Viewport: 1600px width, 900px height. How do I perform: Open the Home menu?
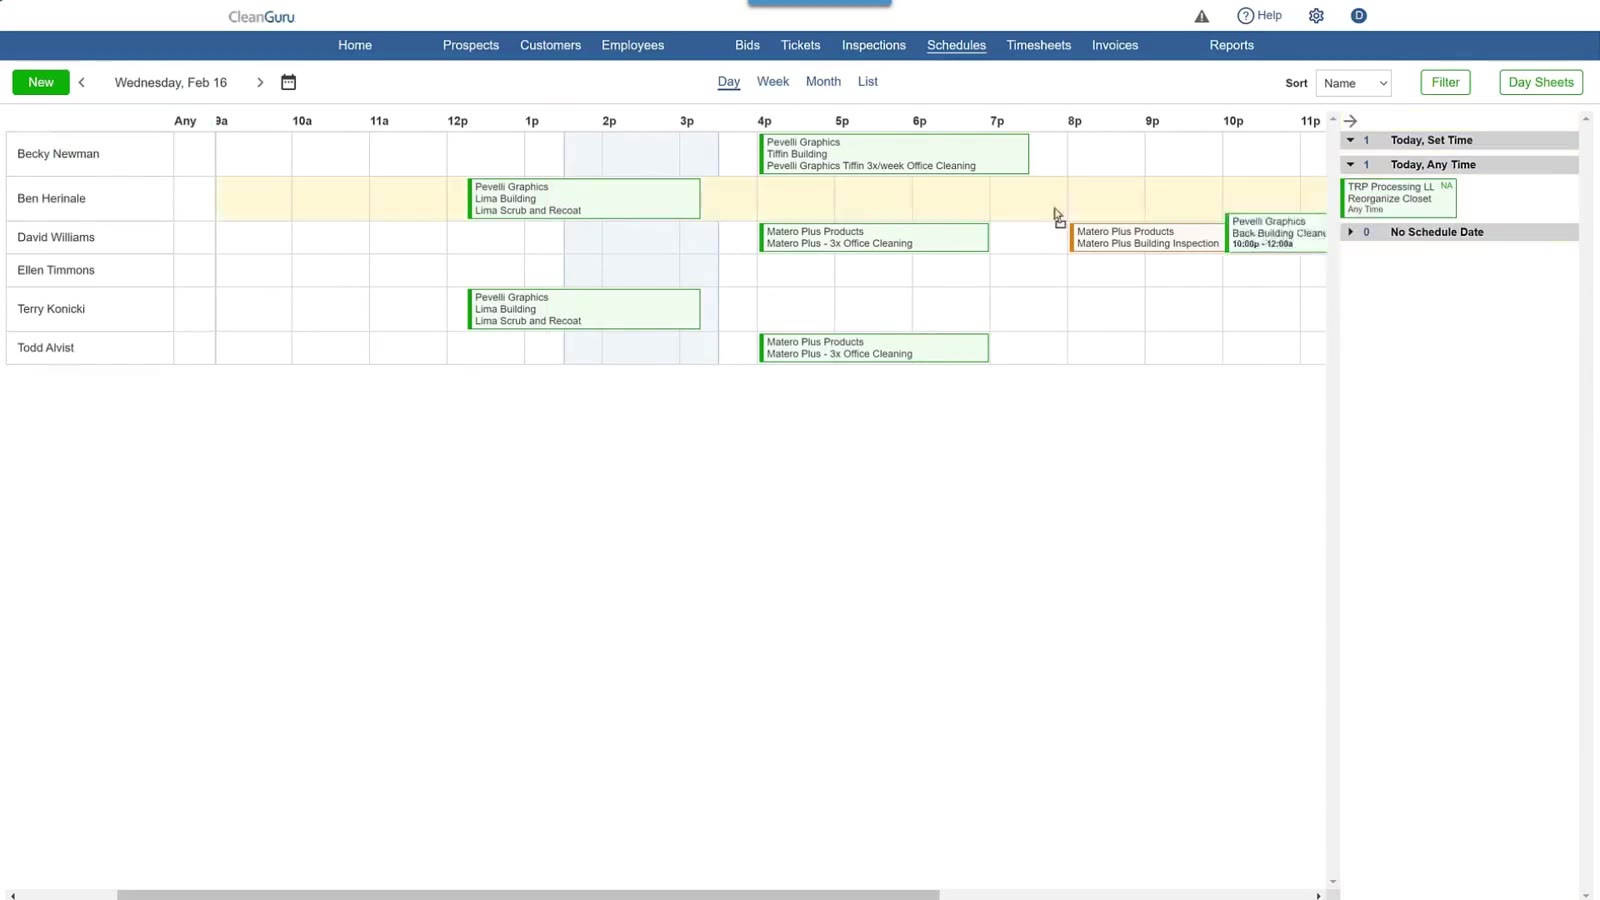355,45
